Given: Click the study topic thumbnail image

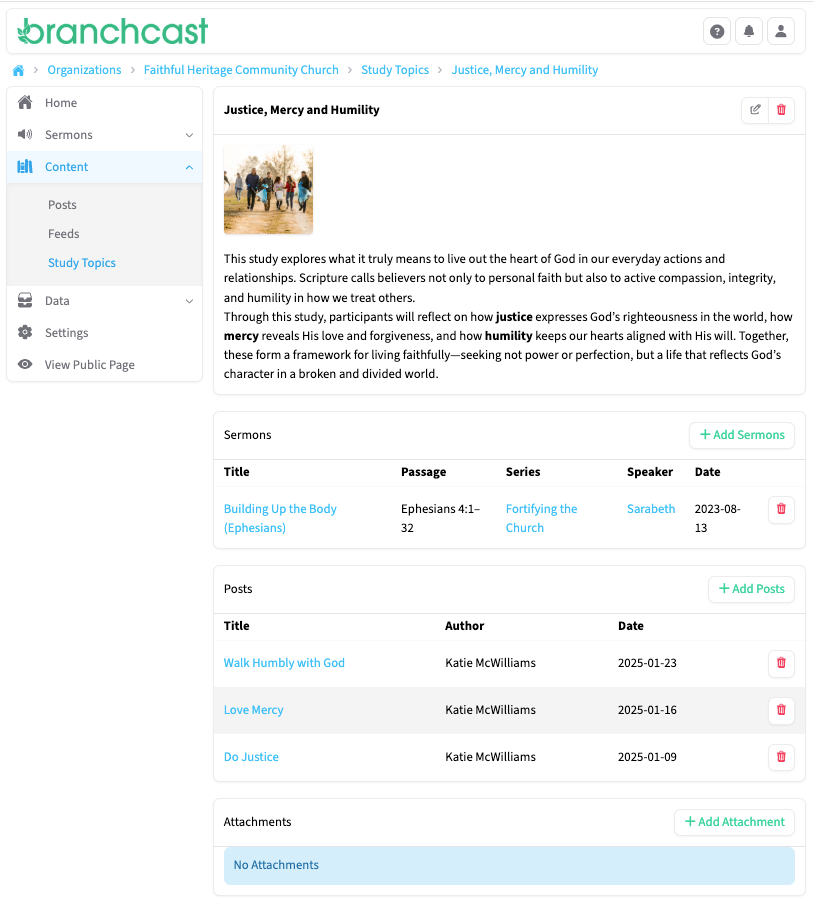Looking at the screenshot, I should tap(268, 190).
